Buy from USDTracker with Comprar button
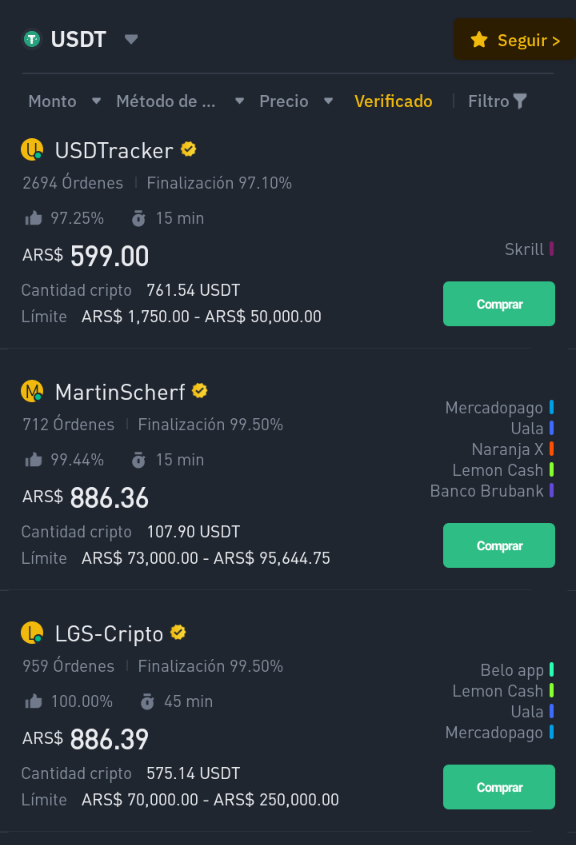 [498, 303]
